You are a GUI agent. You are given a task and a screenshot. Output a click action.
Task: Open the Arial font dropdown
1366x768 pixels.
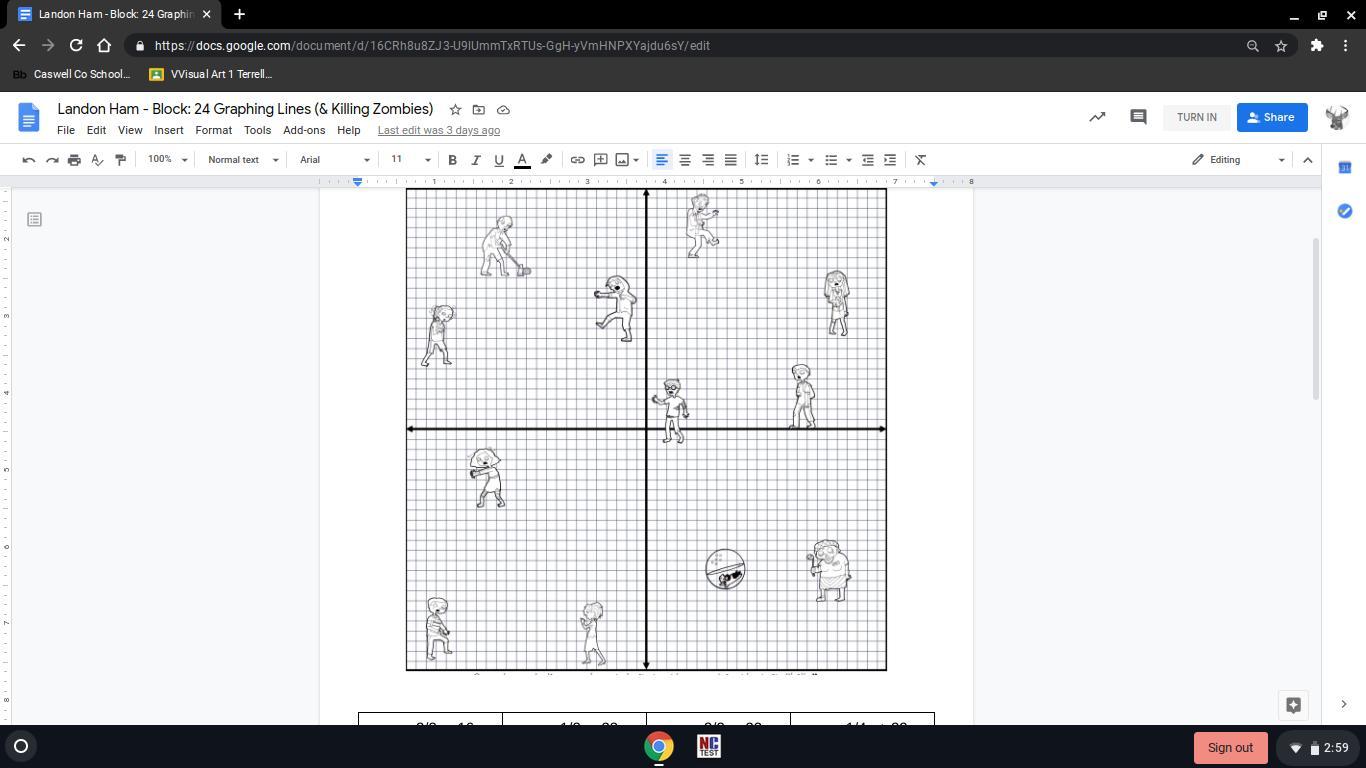(334, 160)
